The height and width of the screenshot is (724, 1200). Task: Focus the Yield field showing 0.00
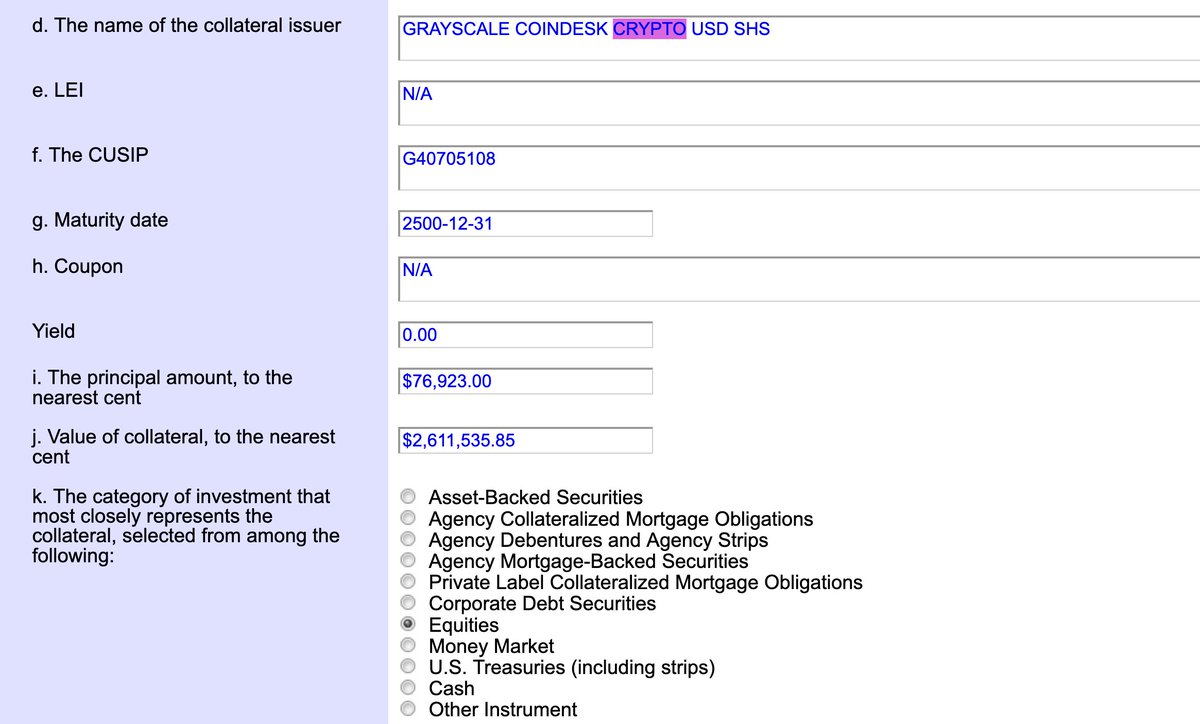[525, 335]
